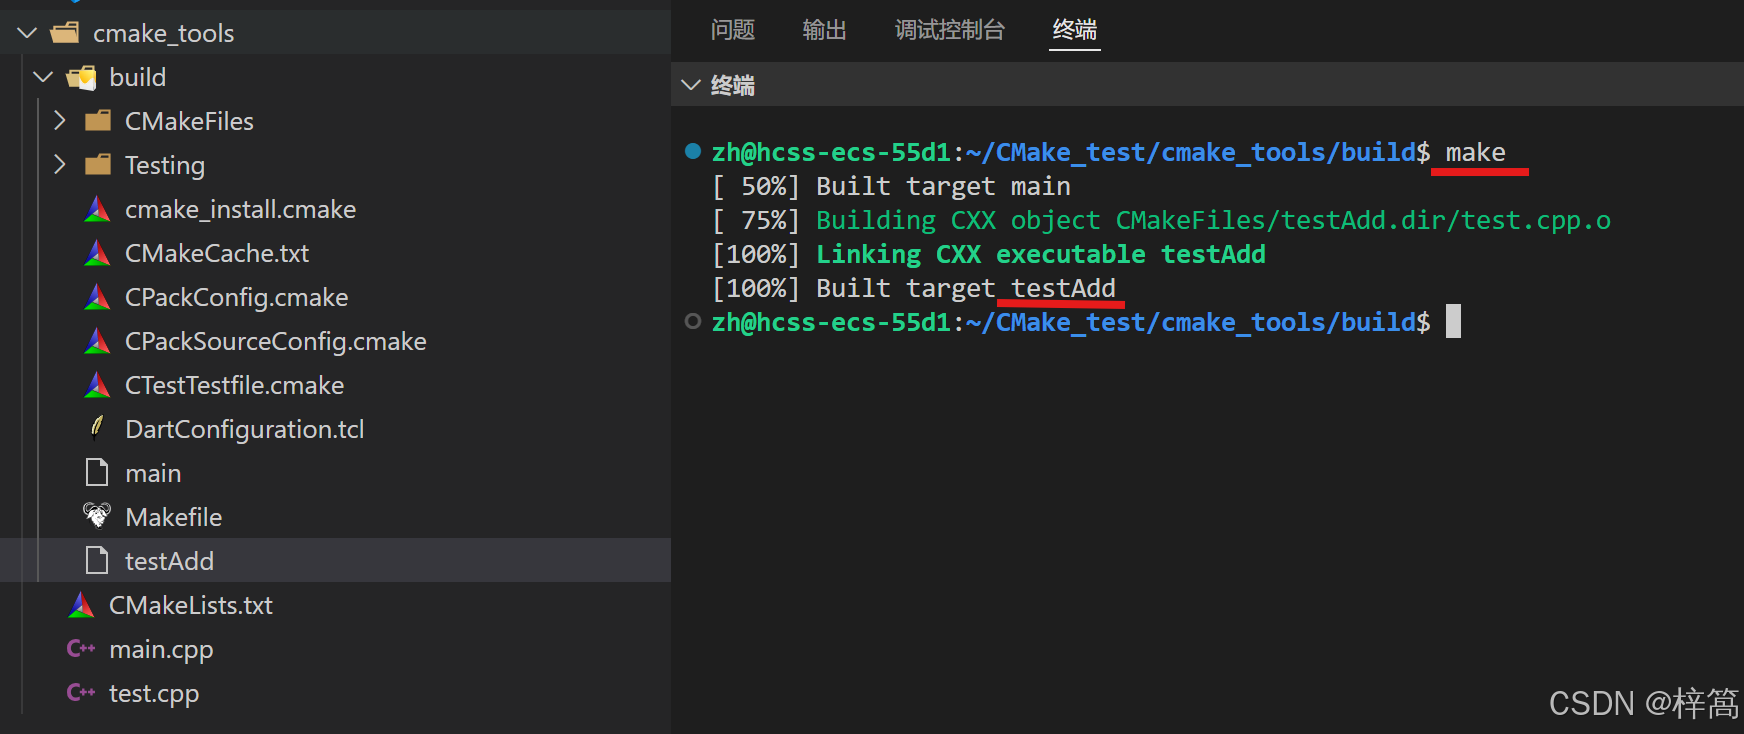Select the main executable in build
This screenshot has height=734, width=1744.
coord(153,473)
